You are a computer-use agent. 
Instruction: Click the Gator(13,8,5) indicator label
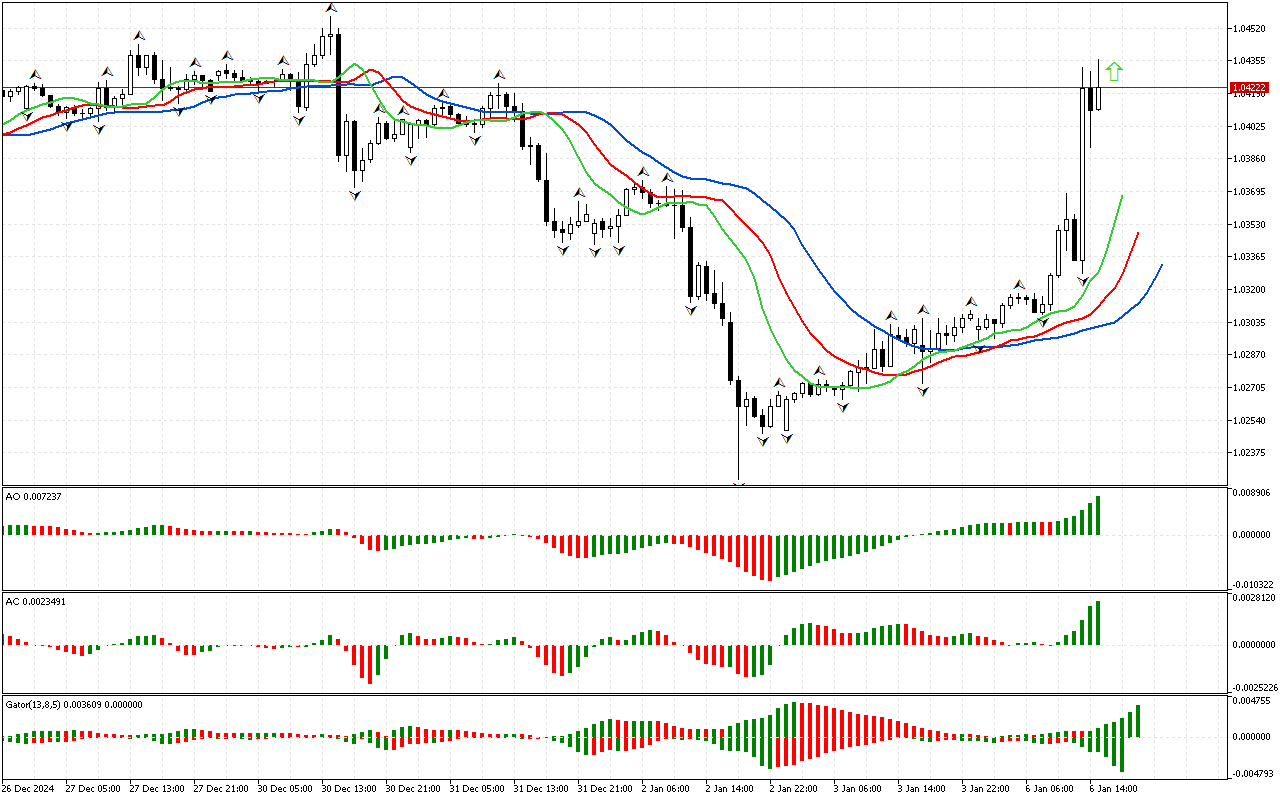click(74, 704)
